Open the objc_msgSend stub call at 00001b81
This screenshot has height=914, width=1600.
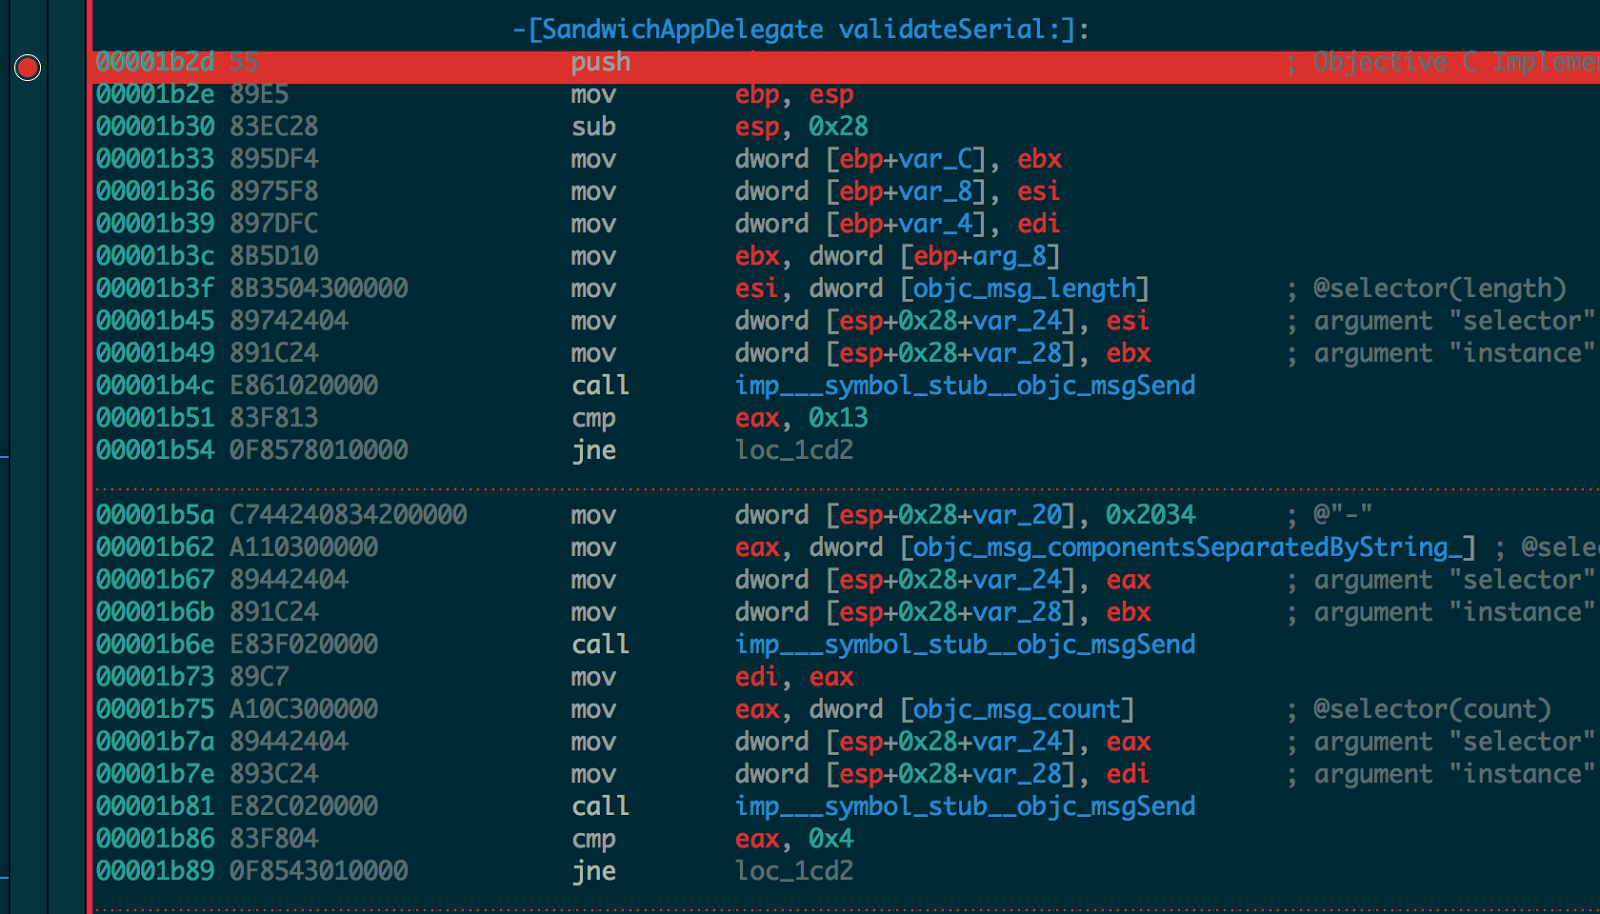pyautogui.click(x=964, y=807)
